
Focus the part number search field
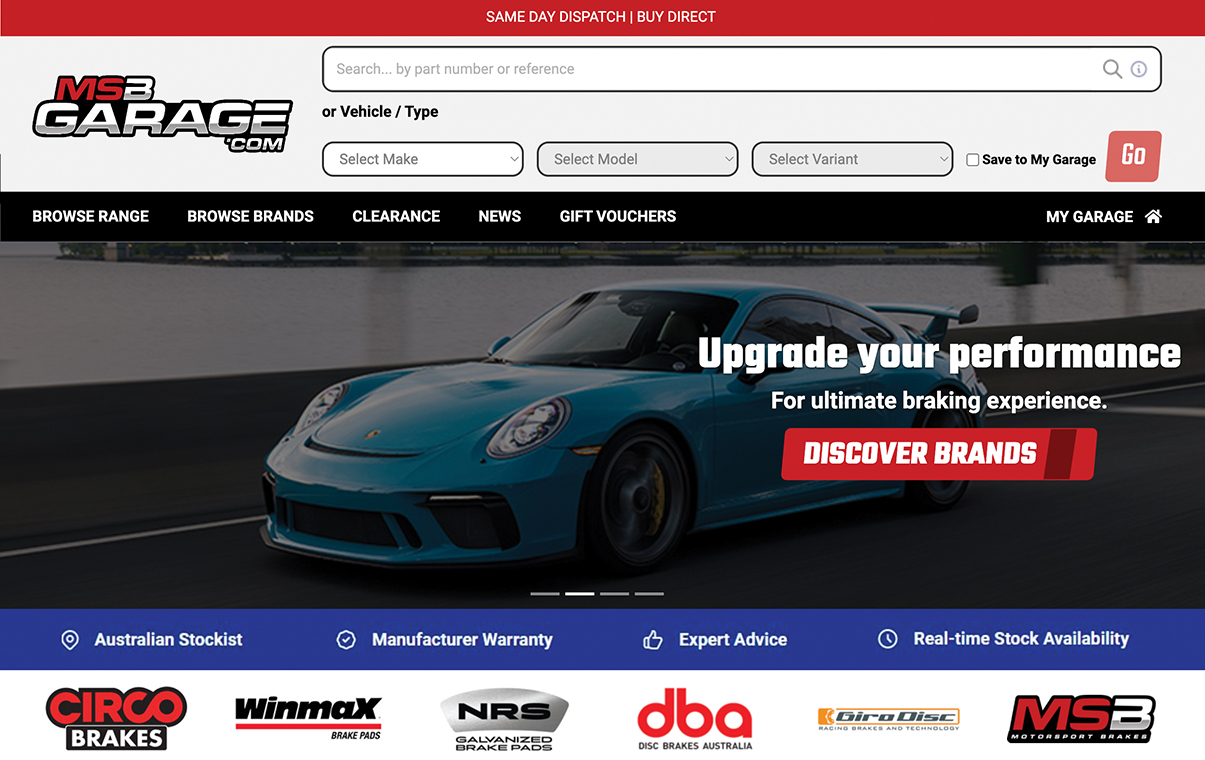pos(742,69)
